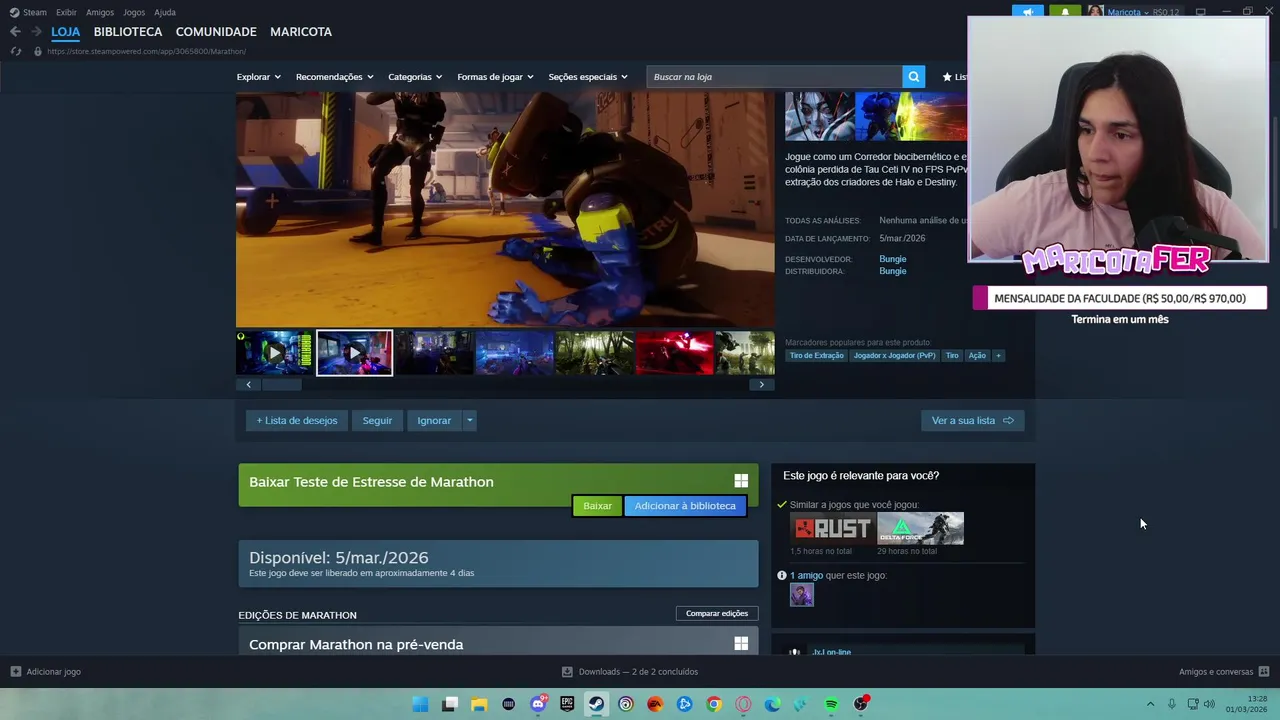Open the MARICOTA profile tab

click(301, 32)
